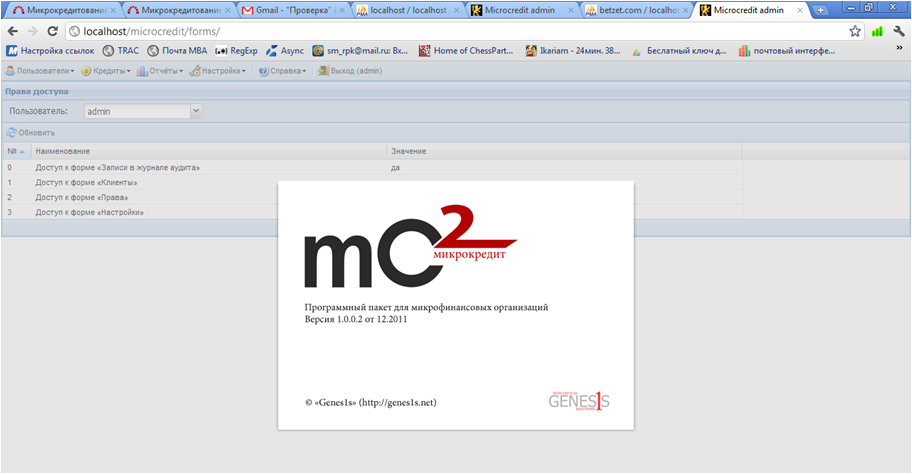Open the RegExp bookmark

tap(236, 51)
